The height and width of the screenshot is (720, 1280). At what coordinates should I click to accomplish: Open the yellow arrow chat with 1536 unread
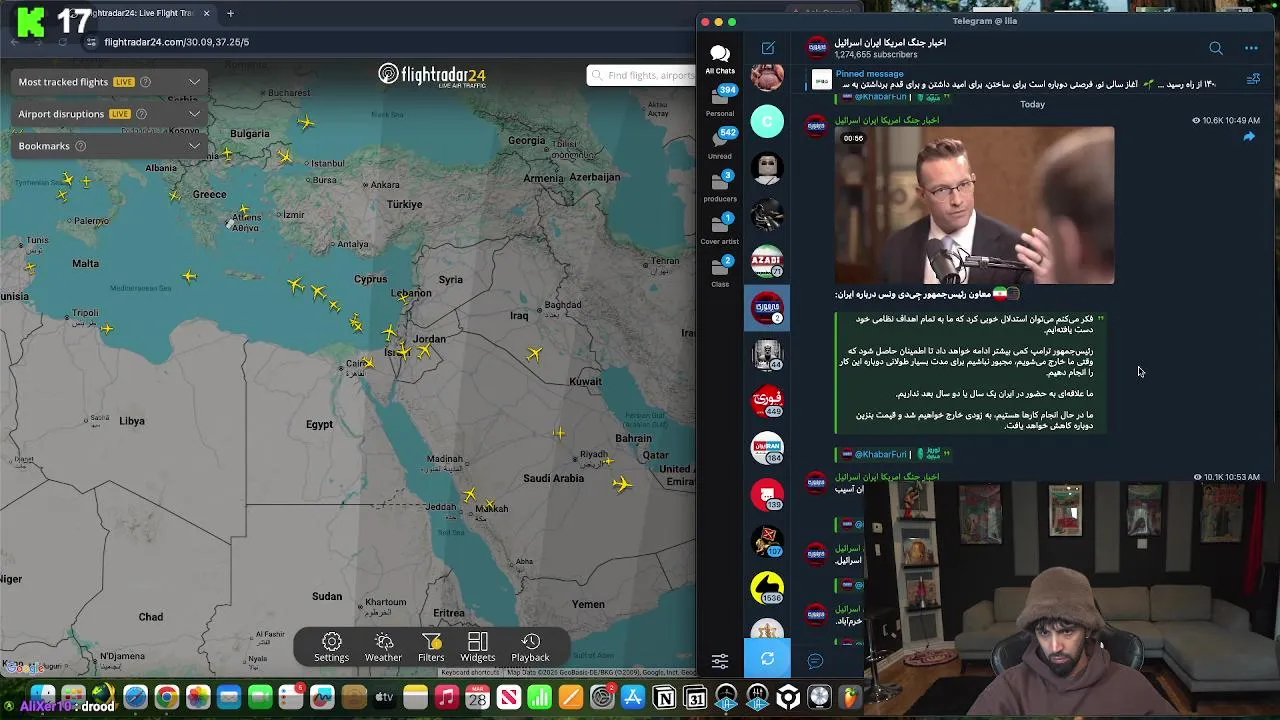click(x=767, y=588)
